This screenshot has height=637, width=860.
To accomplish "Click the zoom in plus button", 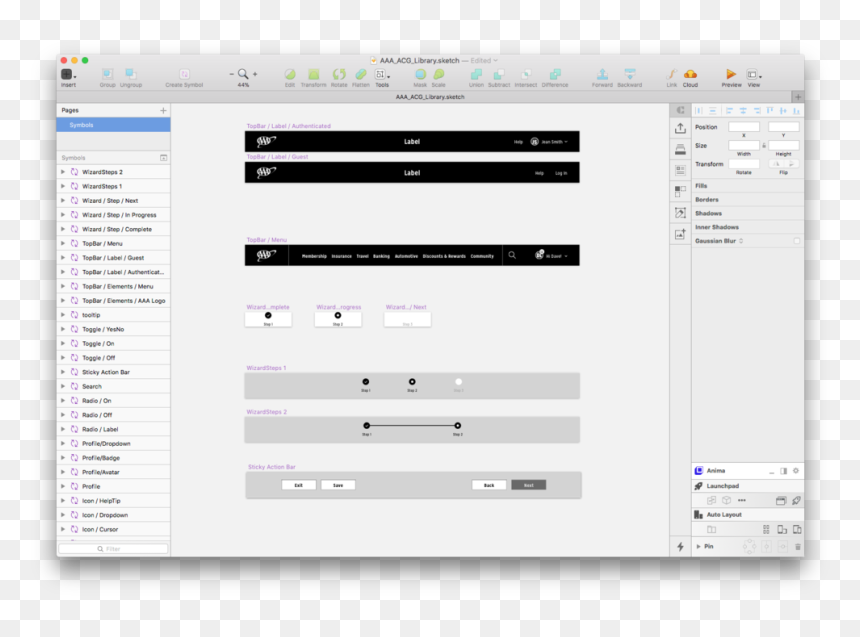I will tap(255, 74).
